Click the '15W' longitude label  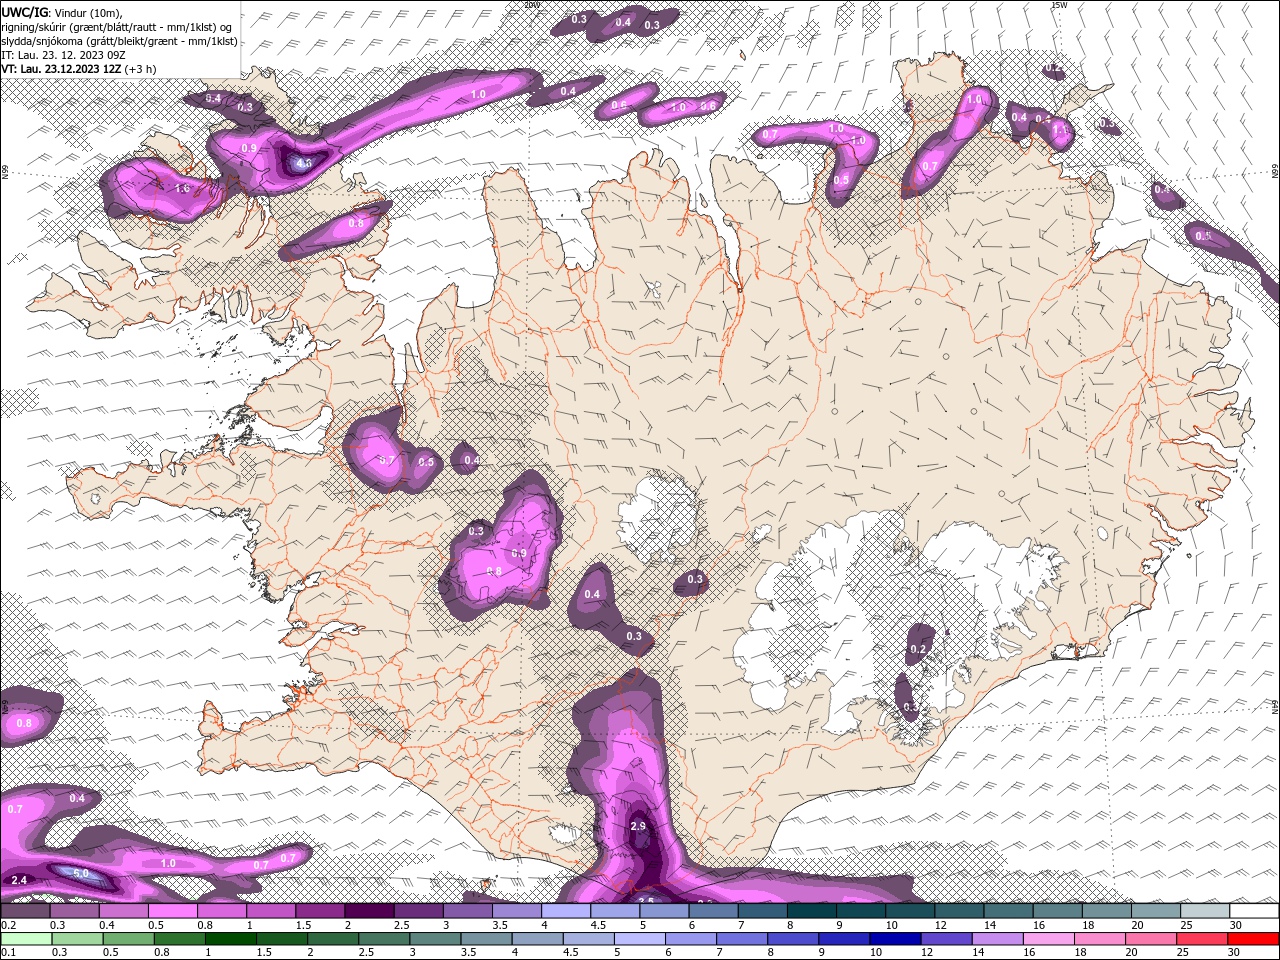pos(1058,4)
